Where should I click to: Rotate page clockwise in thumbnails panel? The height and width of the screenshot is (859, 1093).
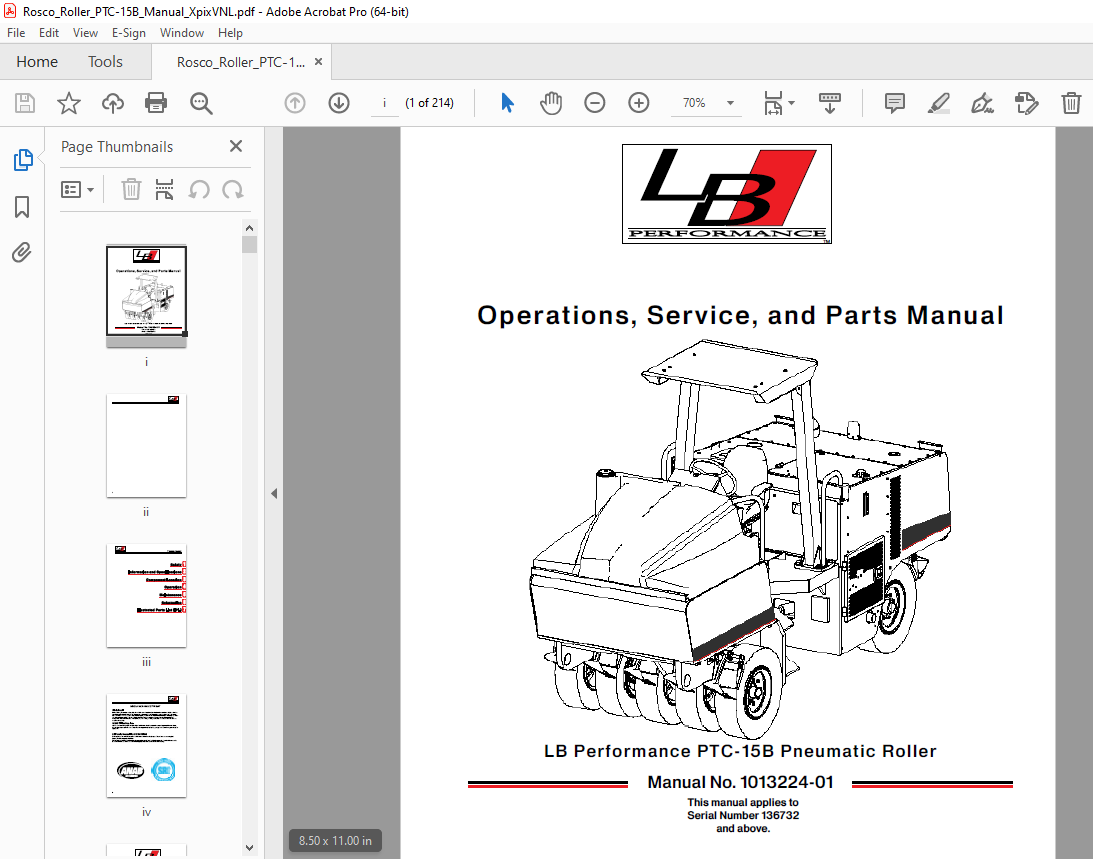[233, 190]
